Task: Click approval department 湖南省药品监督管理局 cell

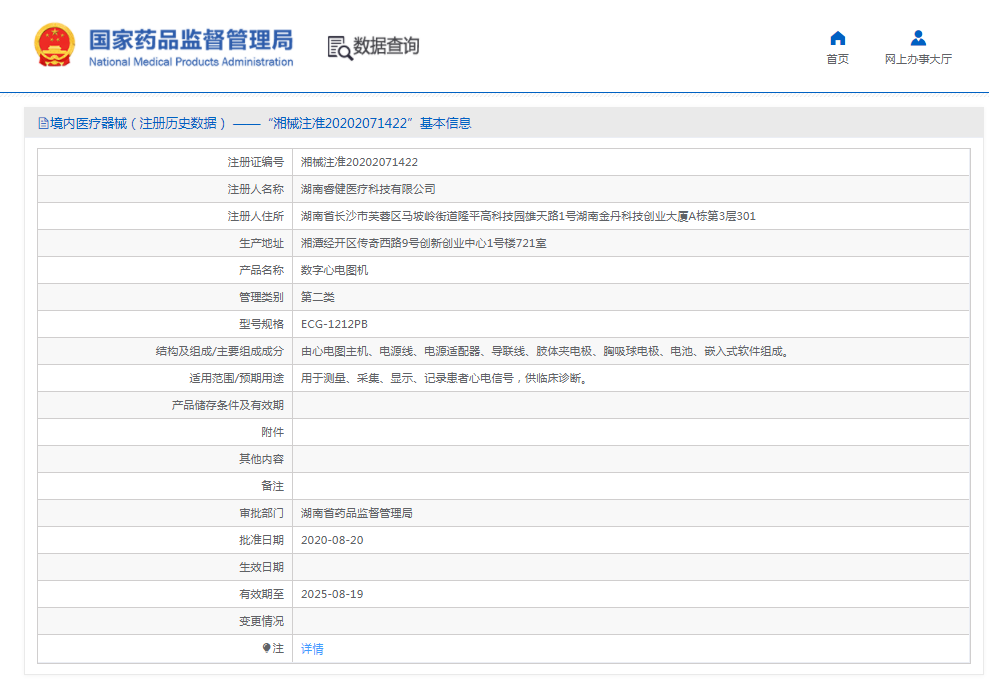Action: pyautogui.click(x=356, y=513)
